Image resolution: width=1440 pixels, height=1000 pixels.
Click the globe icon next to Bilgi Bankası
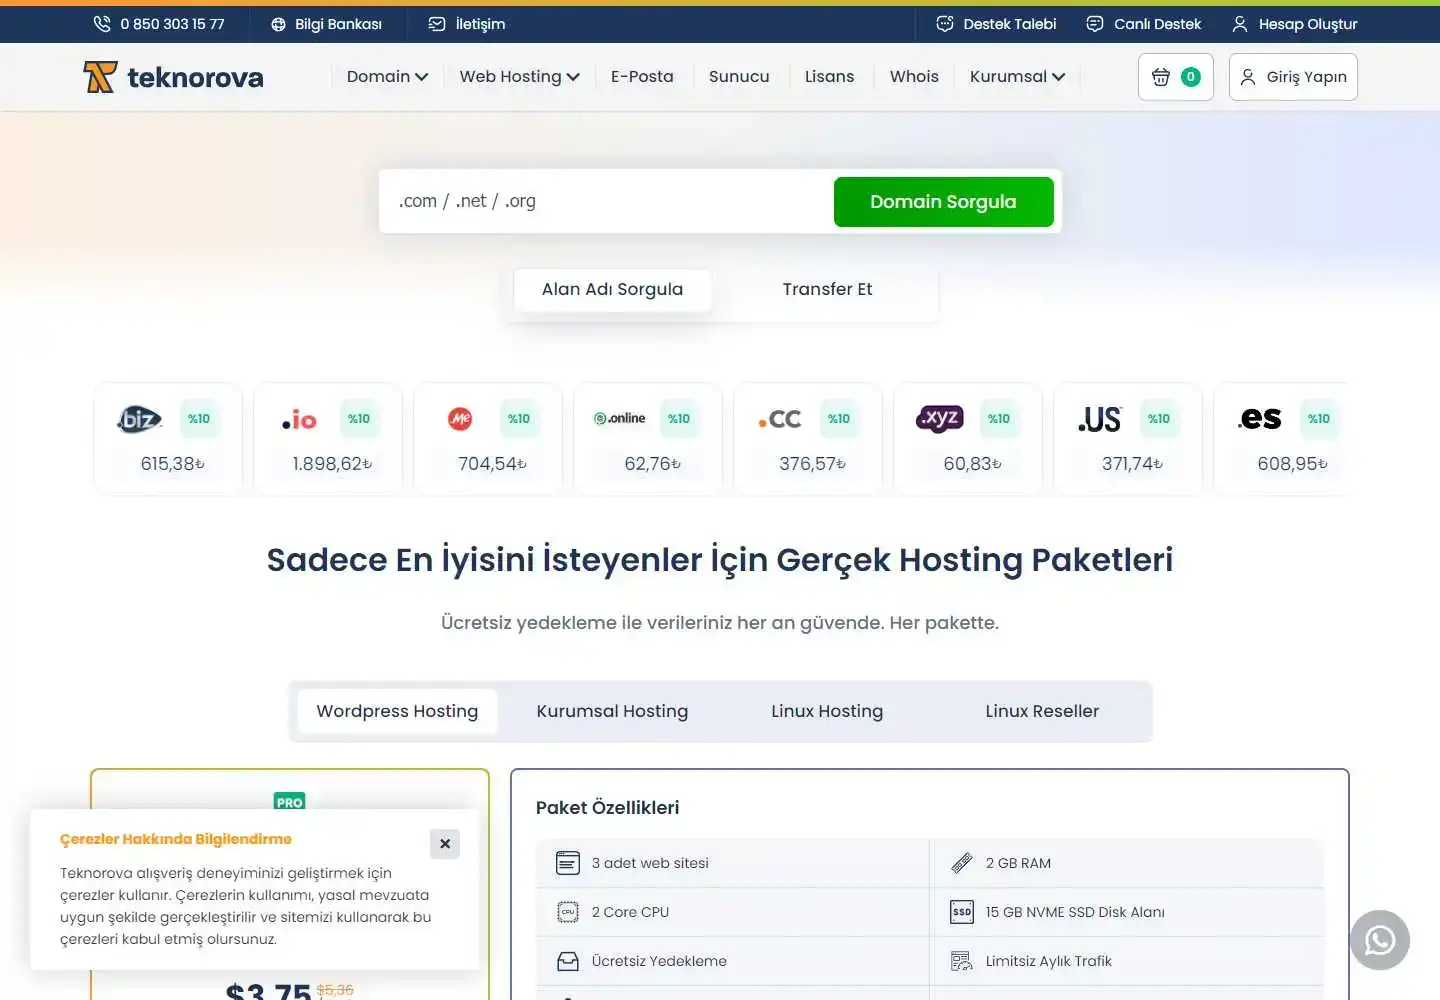point(278,24)
